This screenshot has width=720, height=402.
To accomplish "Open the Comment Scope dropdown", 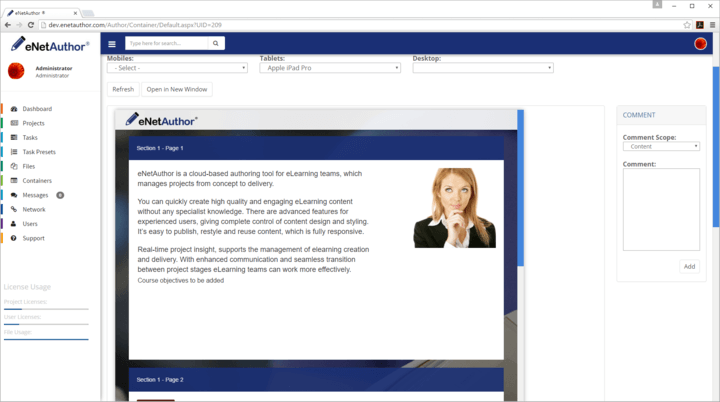I will pyautogui.click(x=661, y=147).
